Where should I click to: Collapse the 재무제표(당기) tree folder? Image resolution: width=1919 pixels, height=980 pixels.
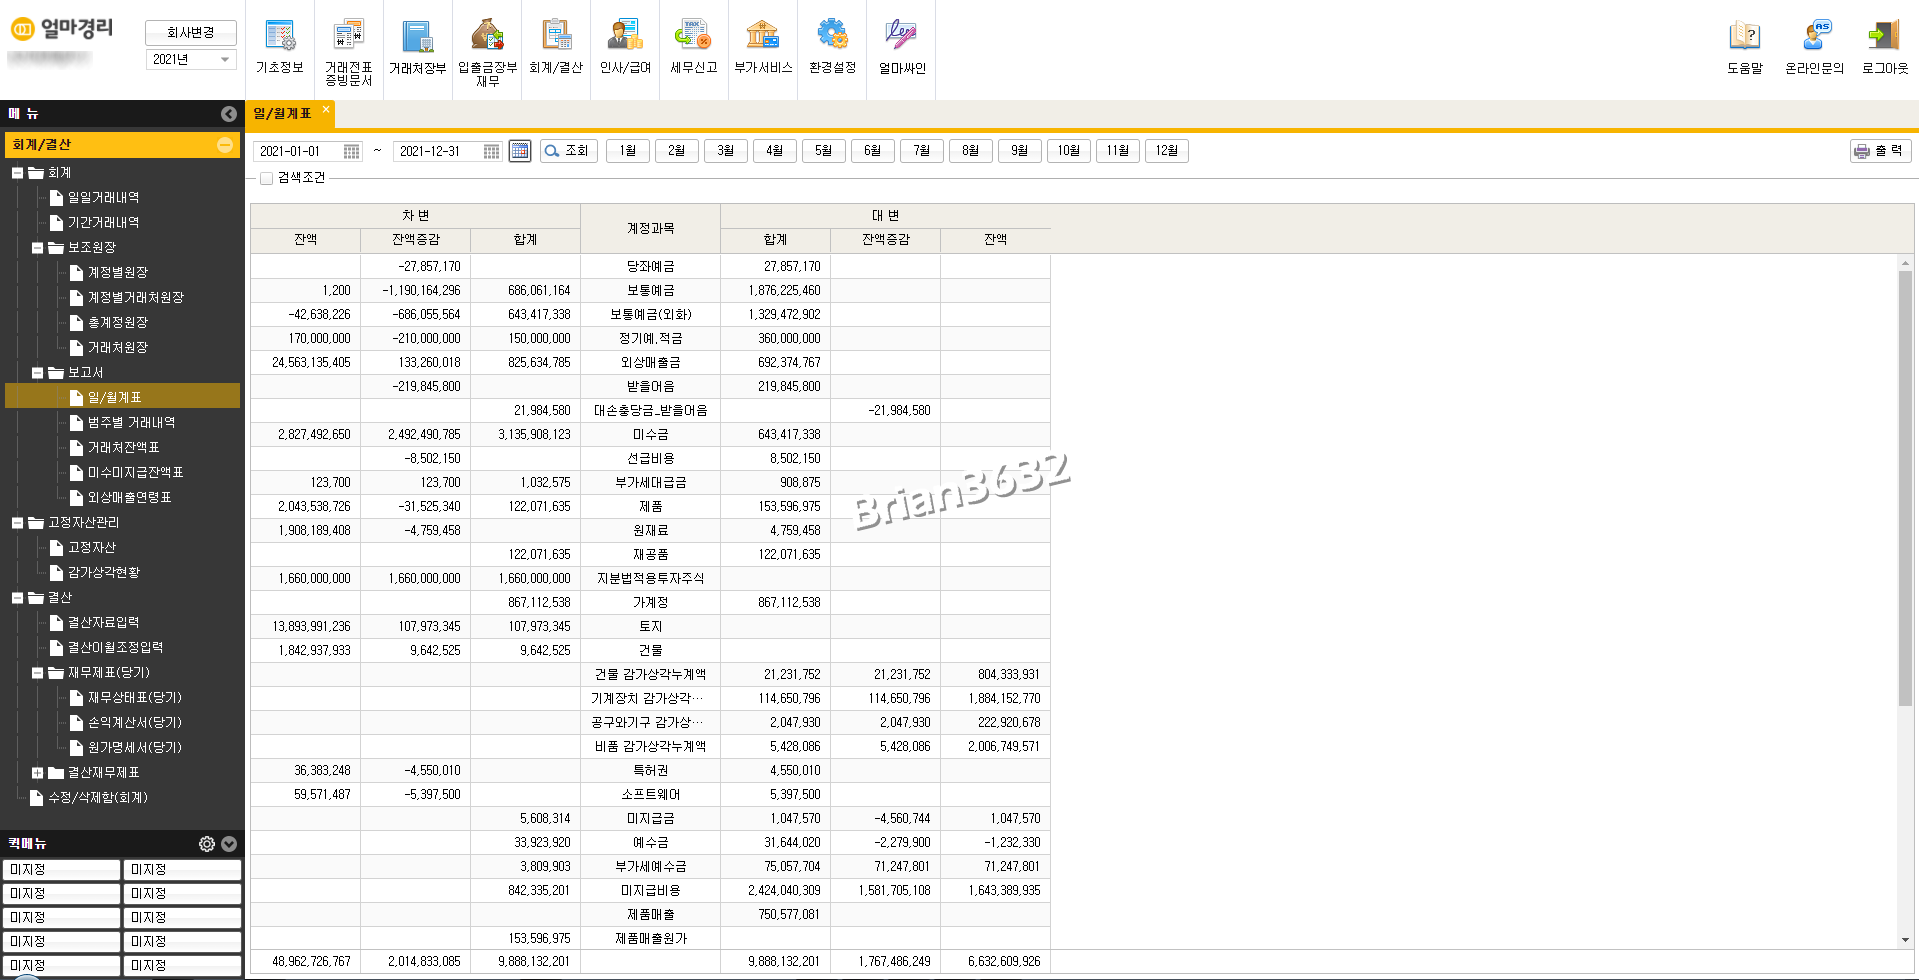37,673
